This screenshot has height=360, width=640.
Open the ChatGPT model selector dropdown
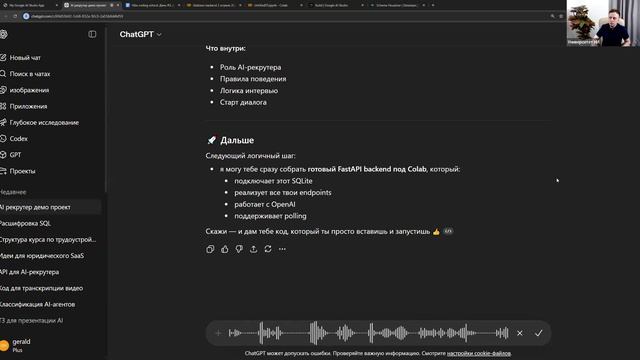(140, 35)
